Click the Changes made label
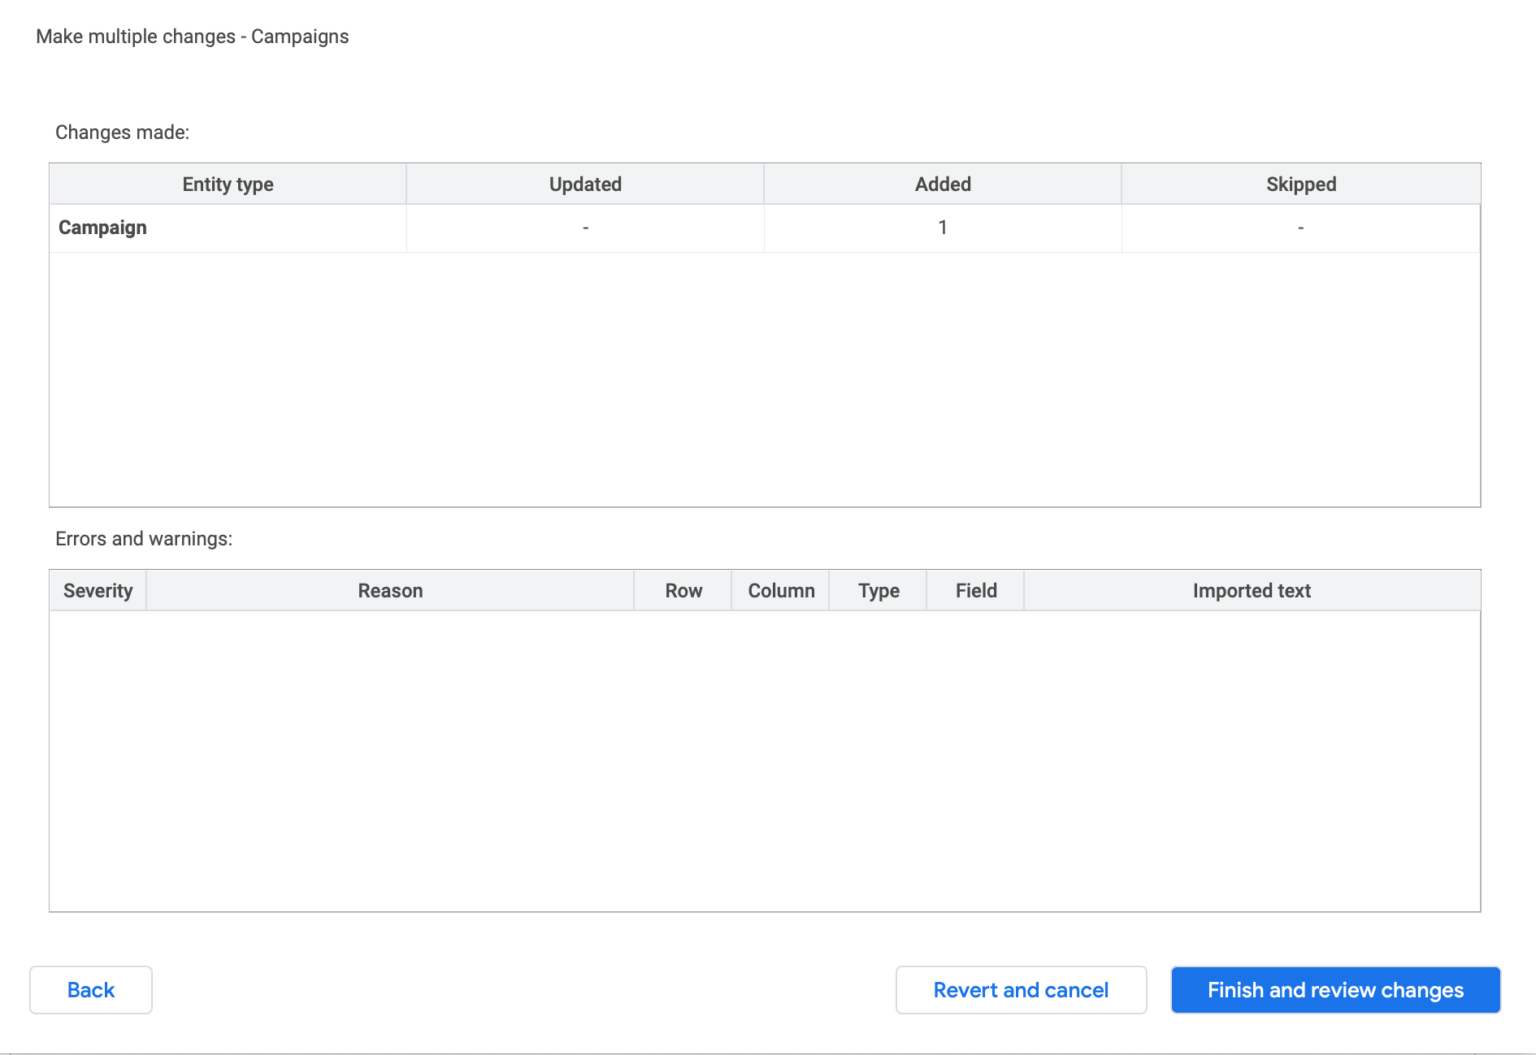 coord(122,132)
